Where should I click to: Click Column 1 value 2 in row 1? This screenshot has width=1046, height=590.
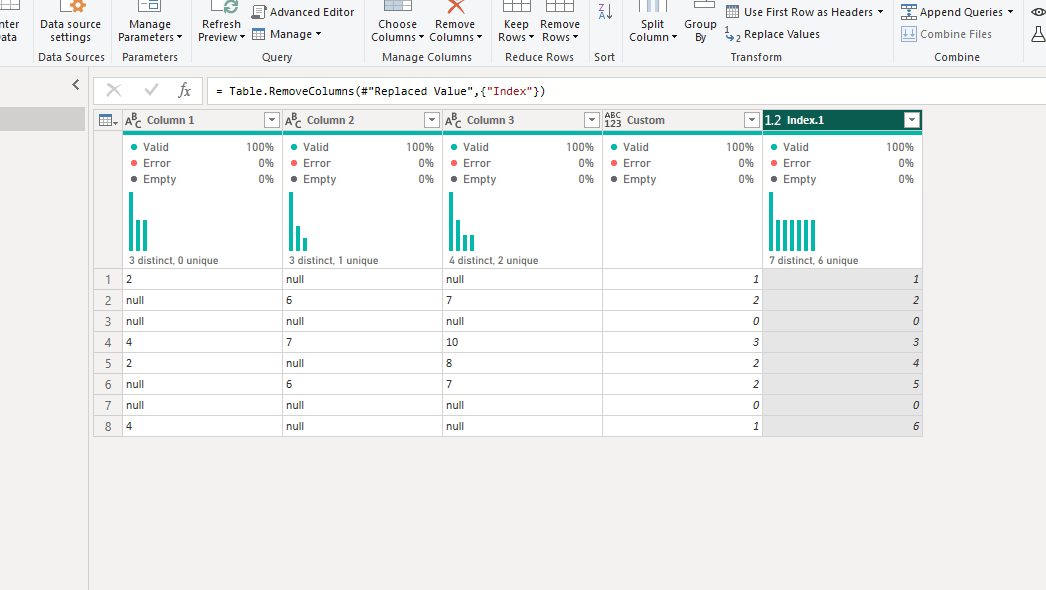(202, 280)
